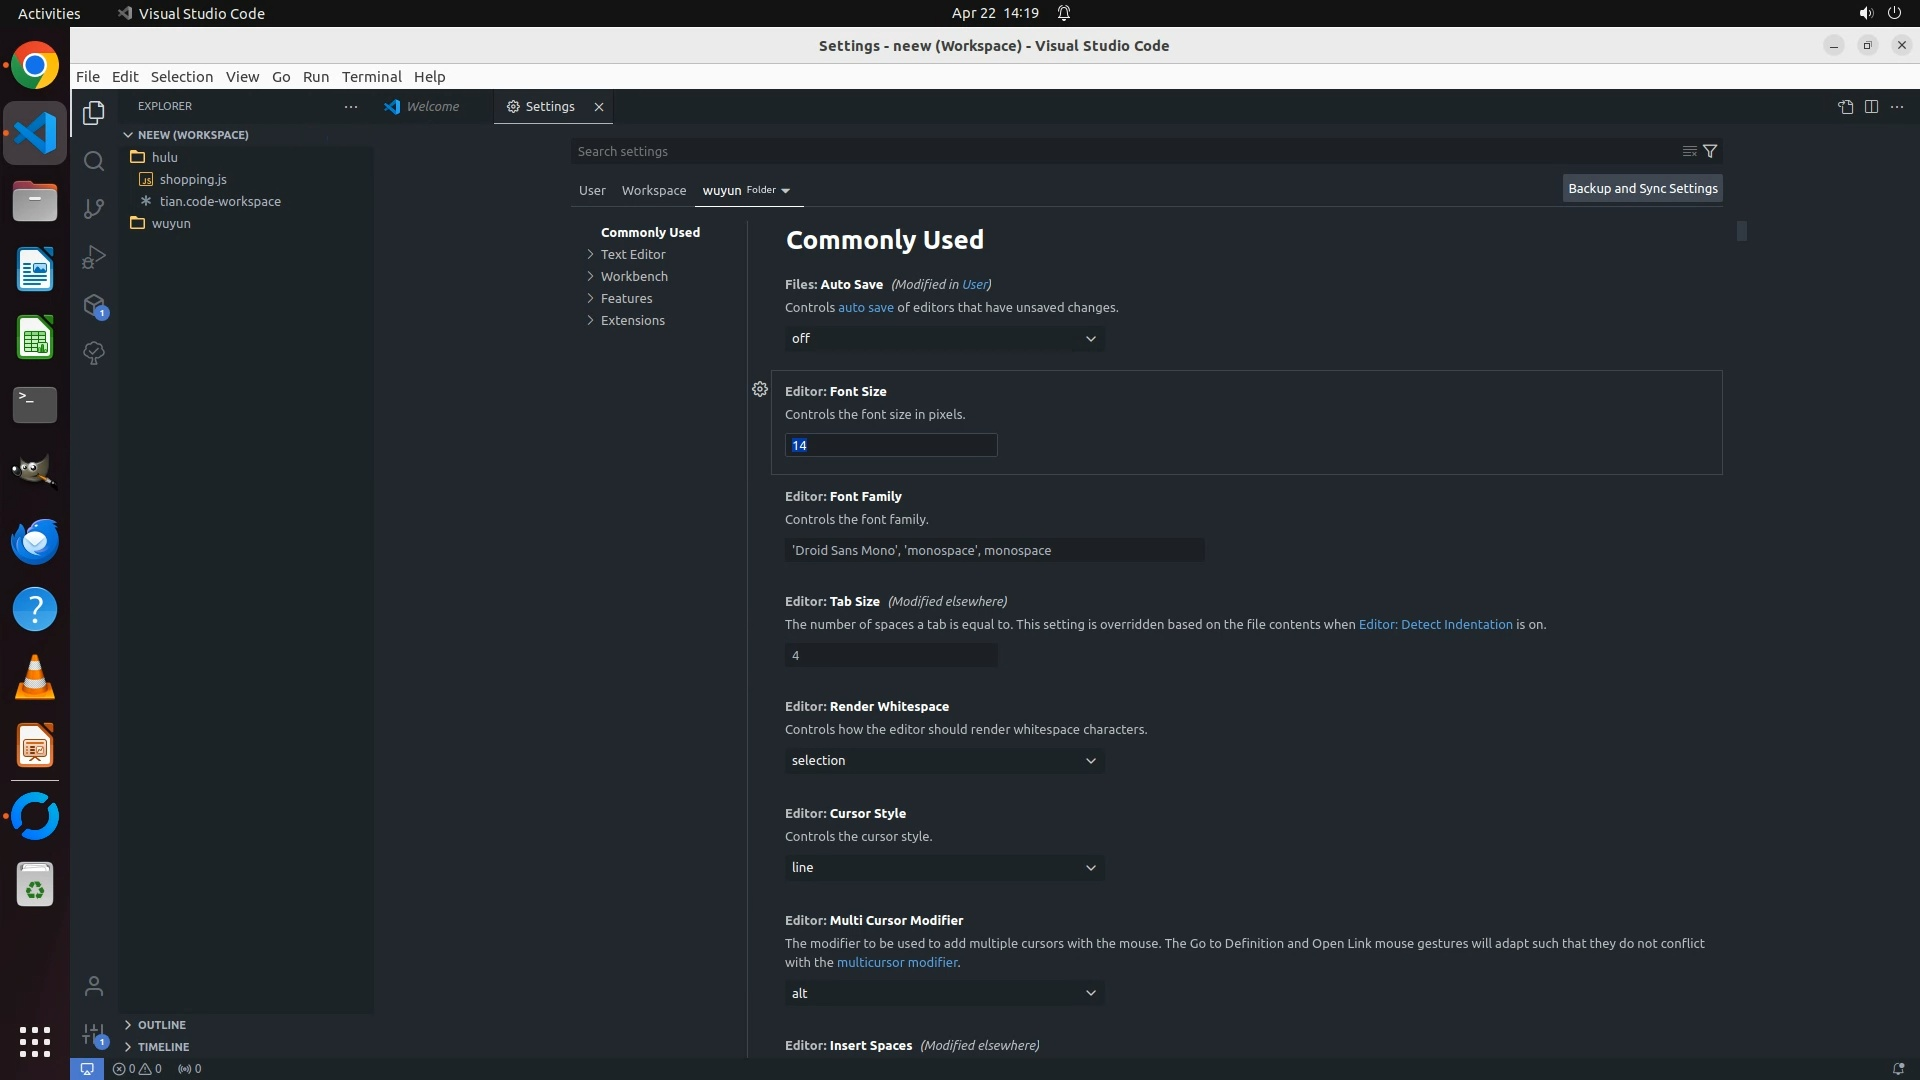Viewport: 1920px width, 1080px height.
Task: Open the Terminal menu
Action: tap(371, 77)
